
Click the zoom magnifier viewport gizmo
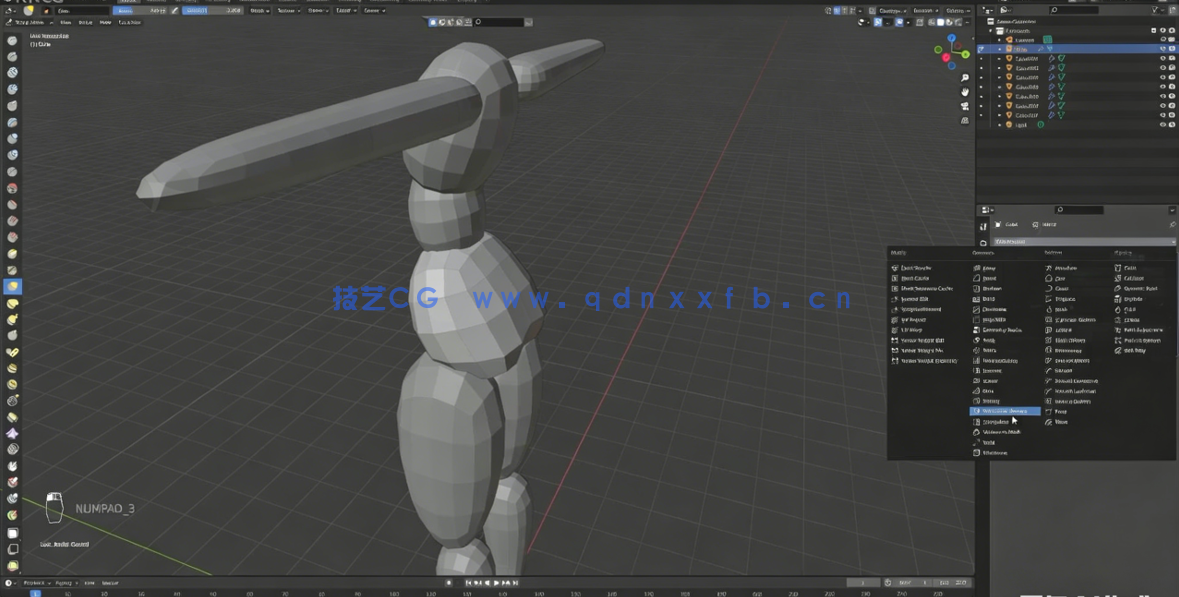pyautogui.click(x=965, y=78)
